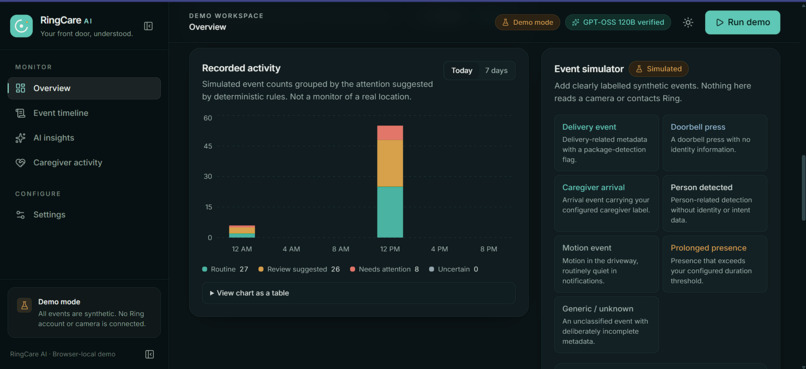This screenshot has width=806, height=369.
Task: Simulate a Person detected event
Action: [715, 204]
